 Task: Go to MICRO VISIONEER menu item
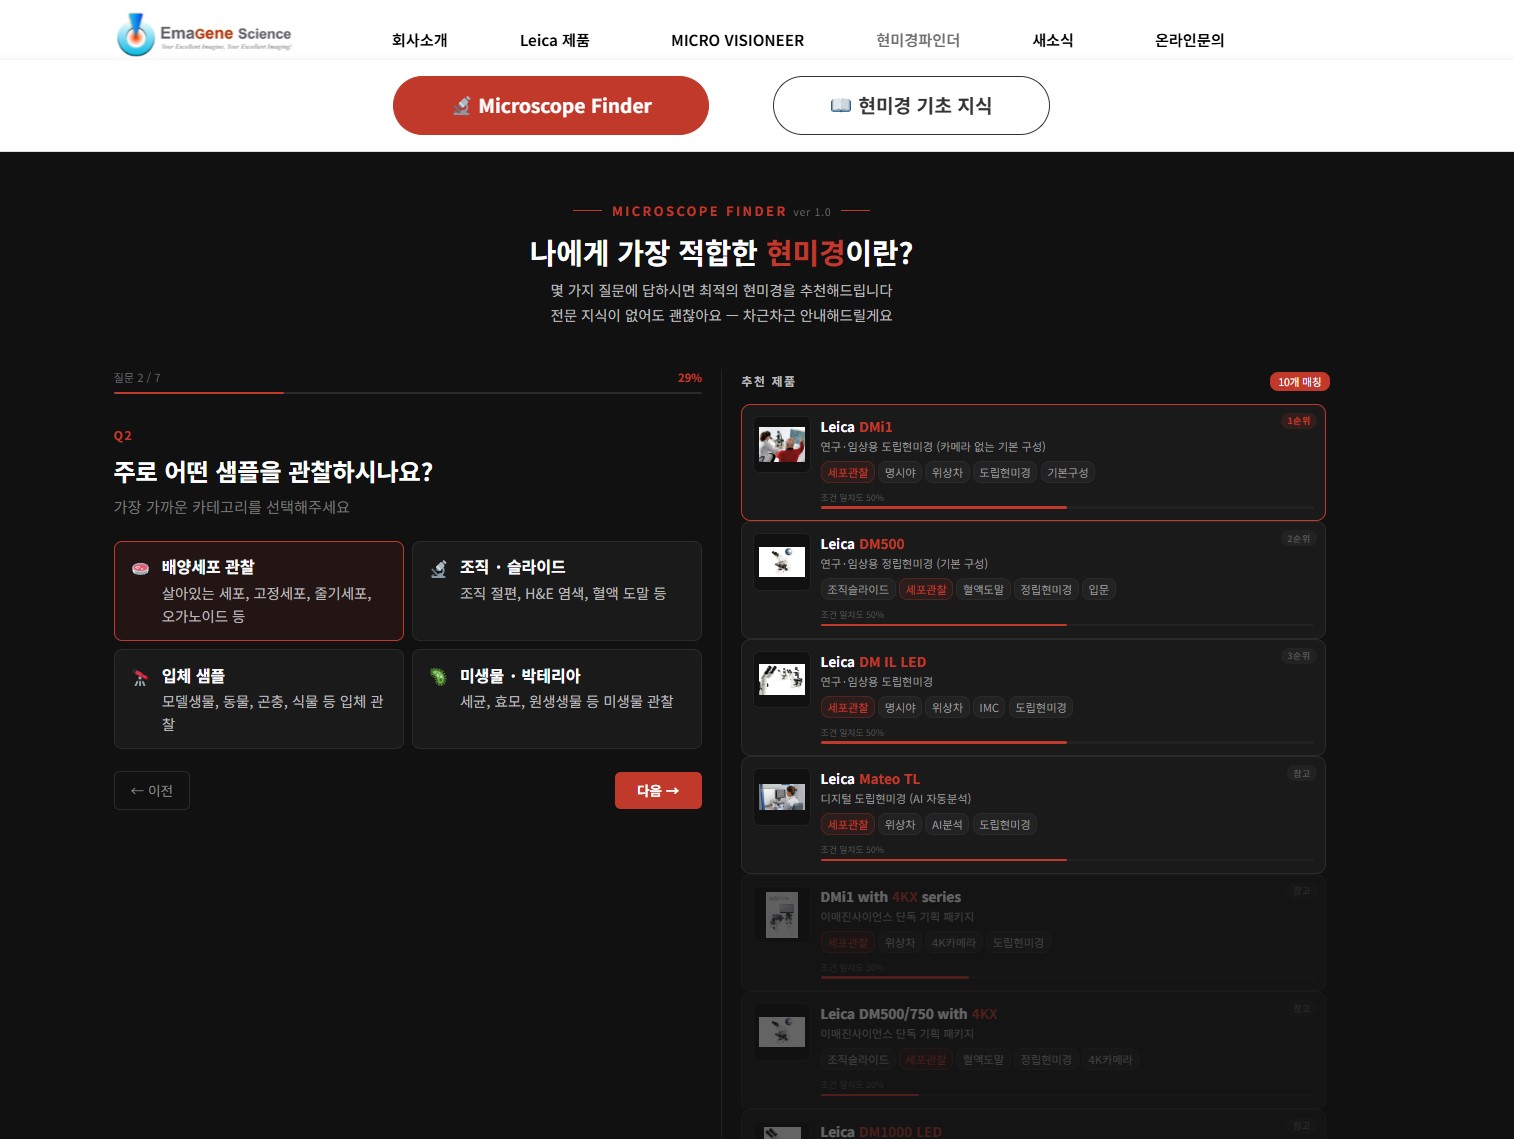click(x=738, y=40)
